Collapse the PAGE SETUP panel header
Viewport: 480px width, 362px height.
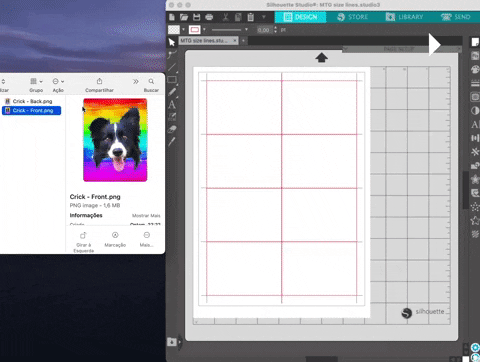tap(345, 49)
